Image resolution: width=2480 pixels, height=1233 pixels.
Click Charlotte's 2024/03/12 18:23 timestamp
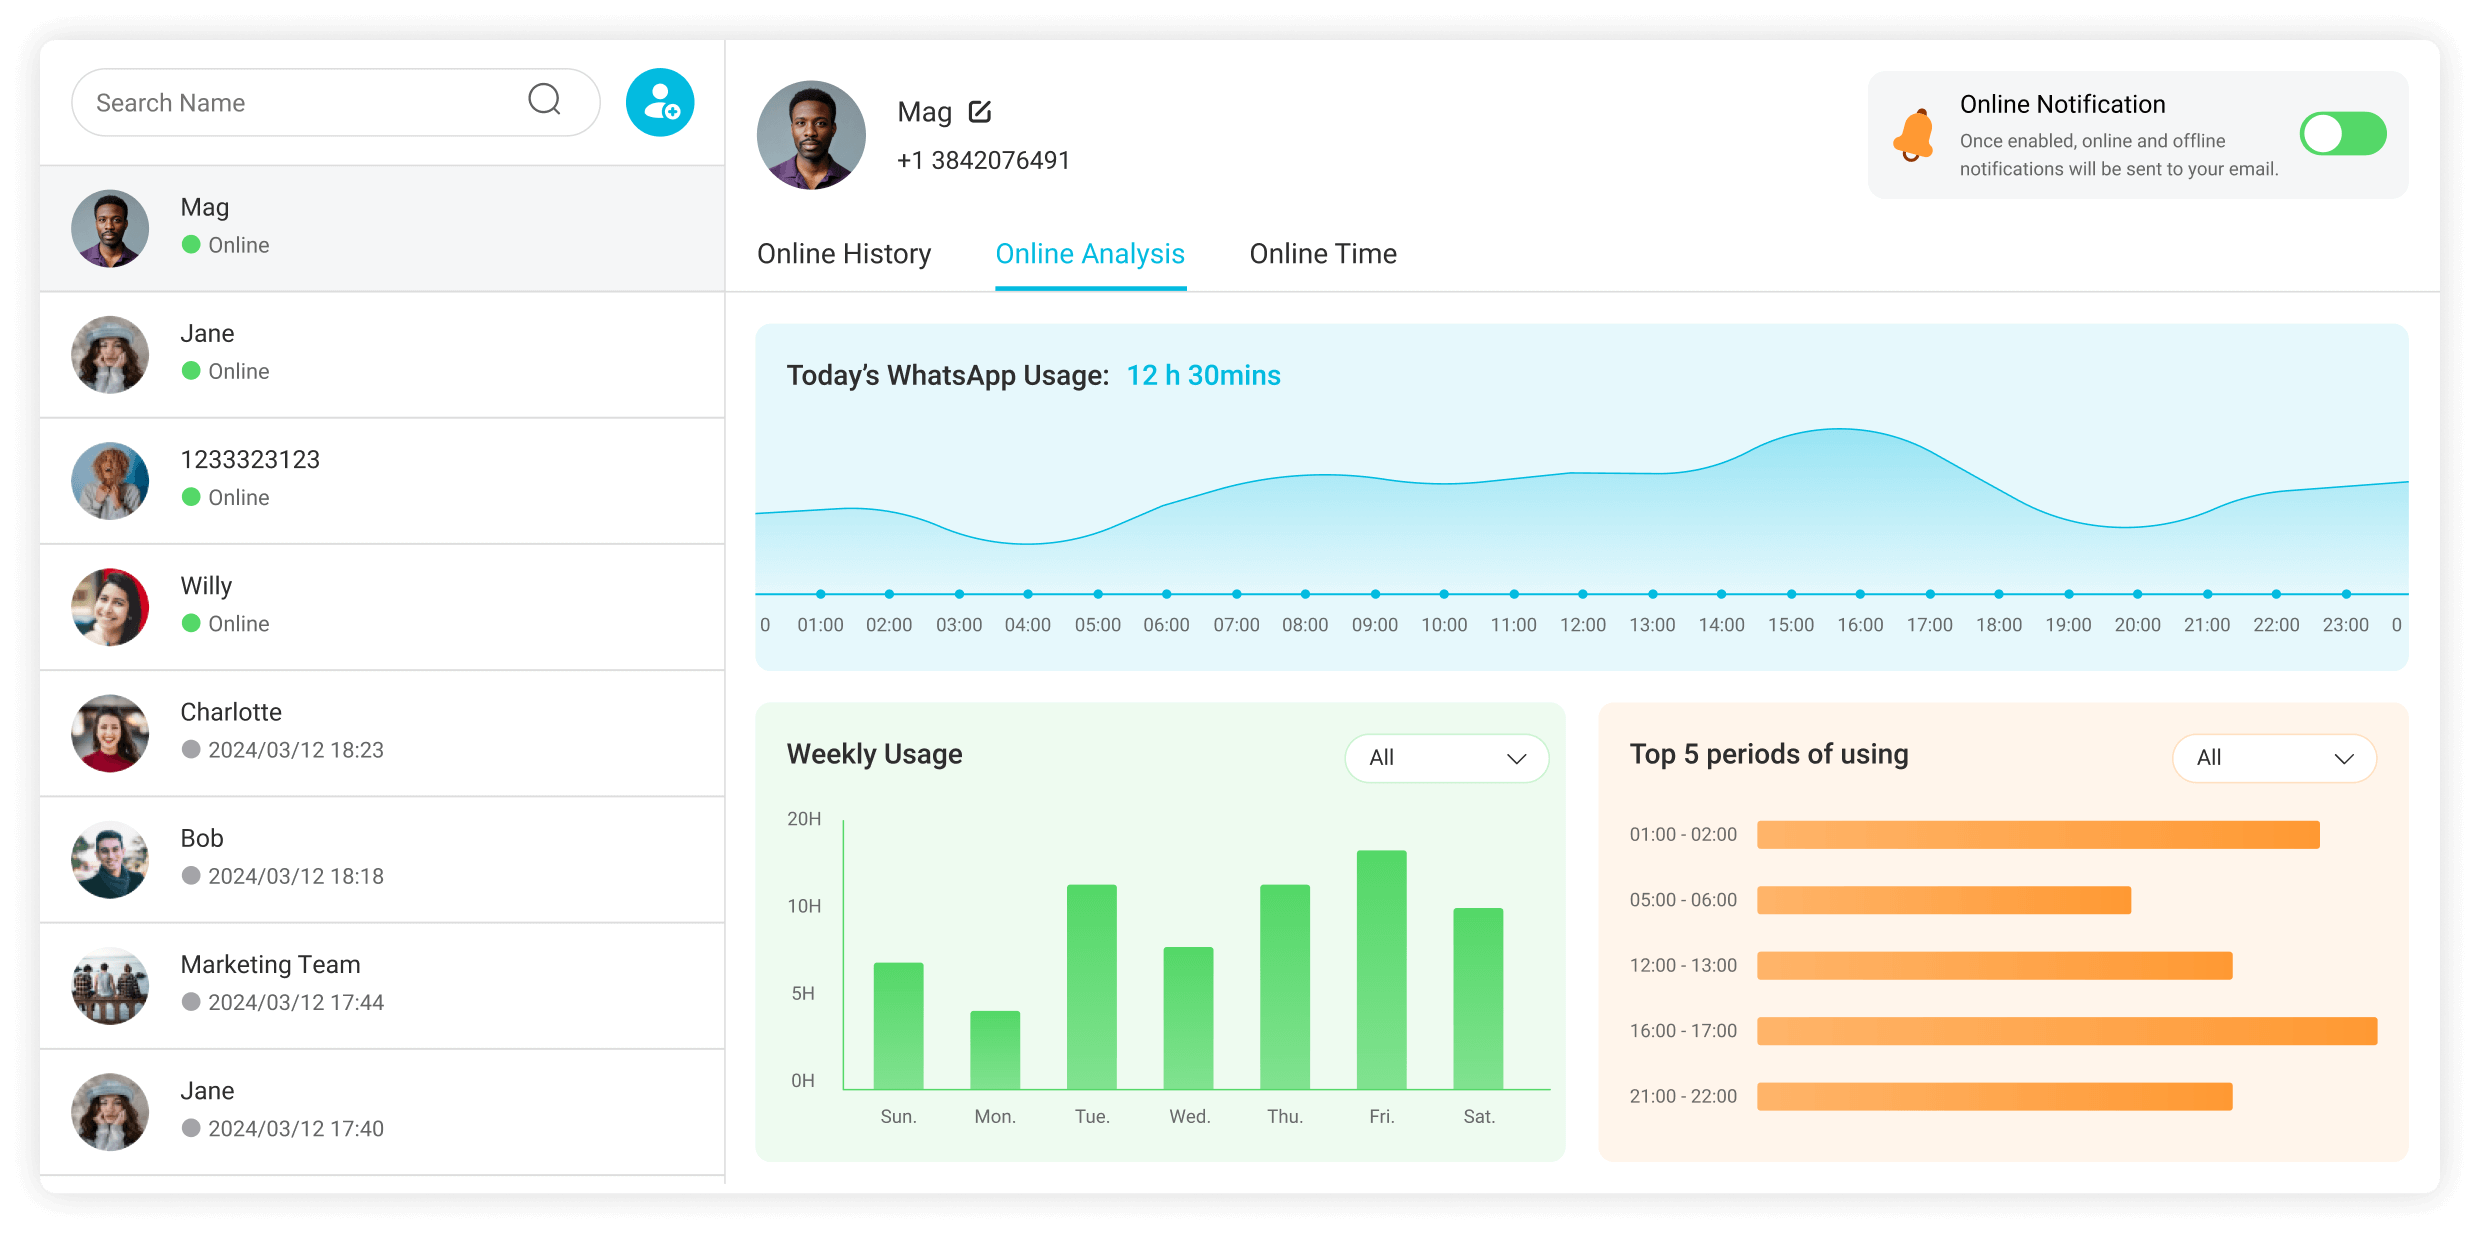tap(296, 750)
